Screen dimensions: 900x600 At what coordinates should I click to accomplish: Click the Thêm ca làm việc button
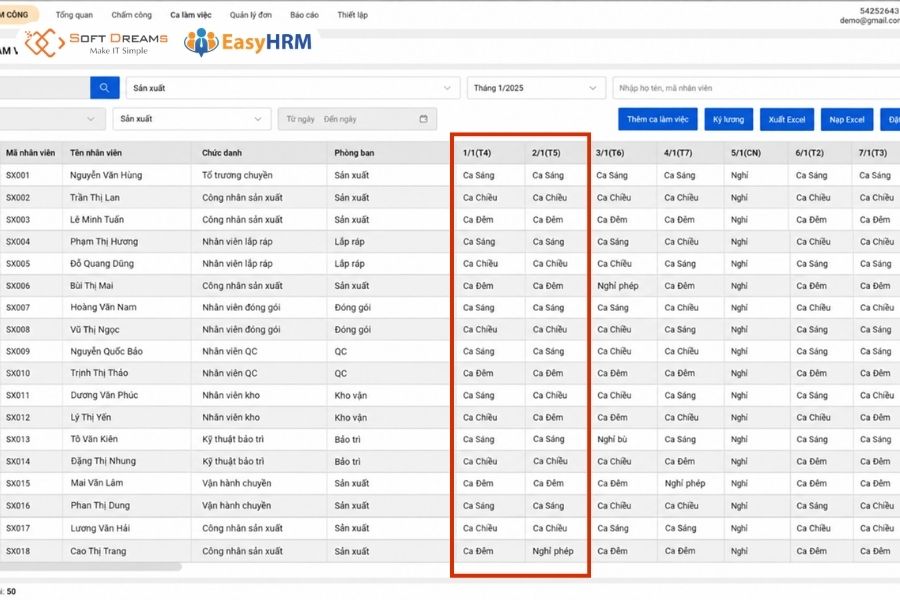[658, 119]
